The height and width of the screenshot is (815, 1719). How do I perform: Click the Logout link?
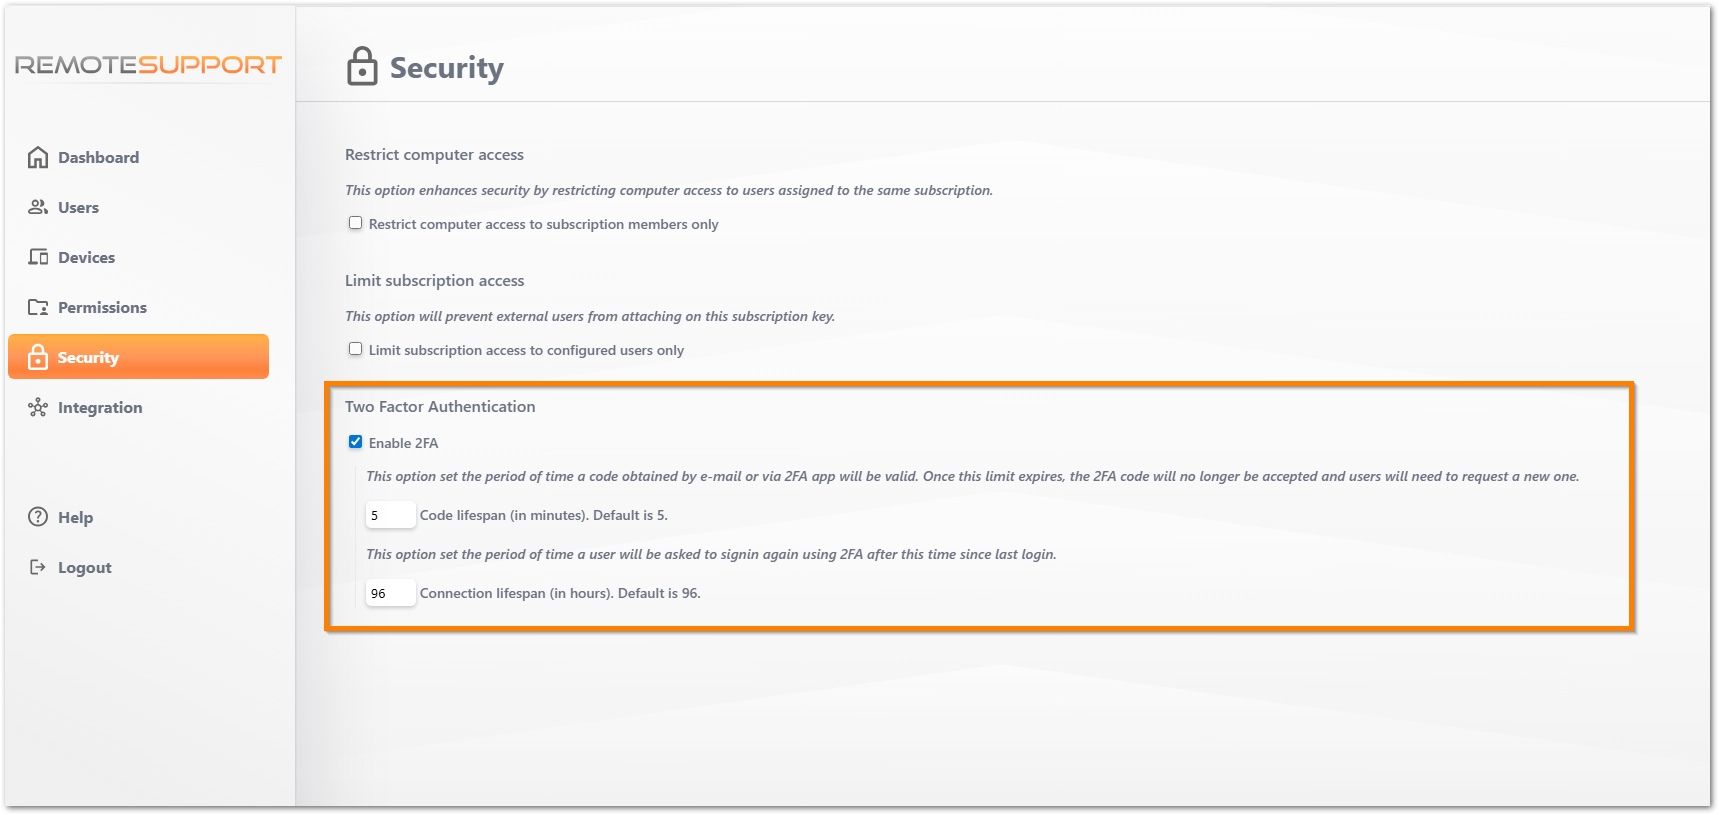click(x=84, y=567)
